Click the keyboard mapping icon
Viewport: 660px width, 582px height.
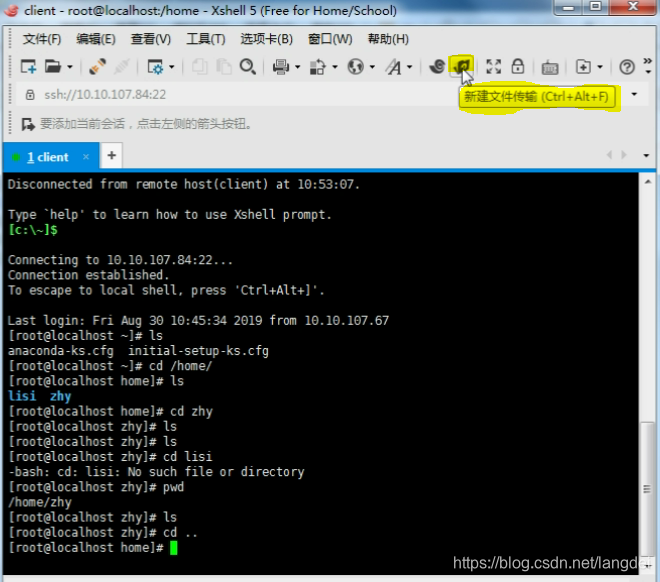550,67
